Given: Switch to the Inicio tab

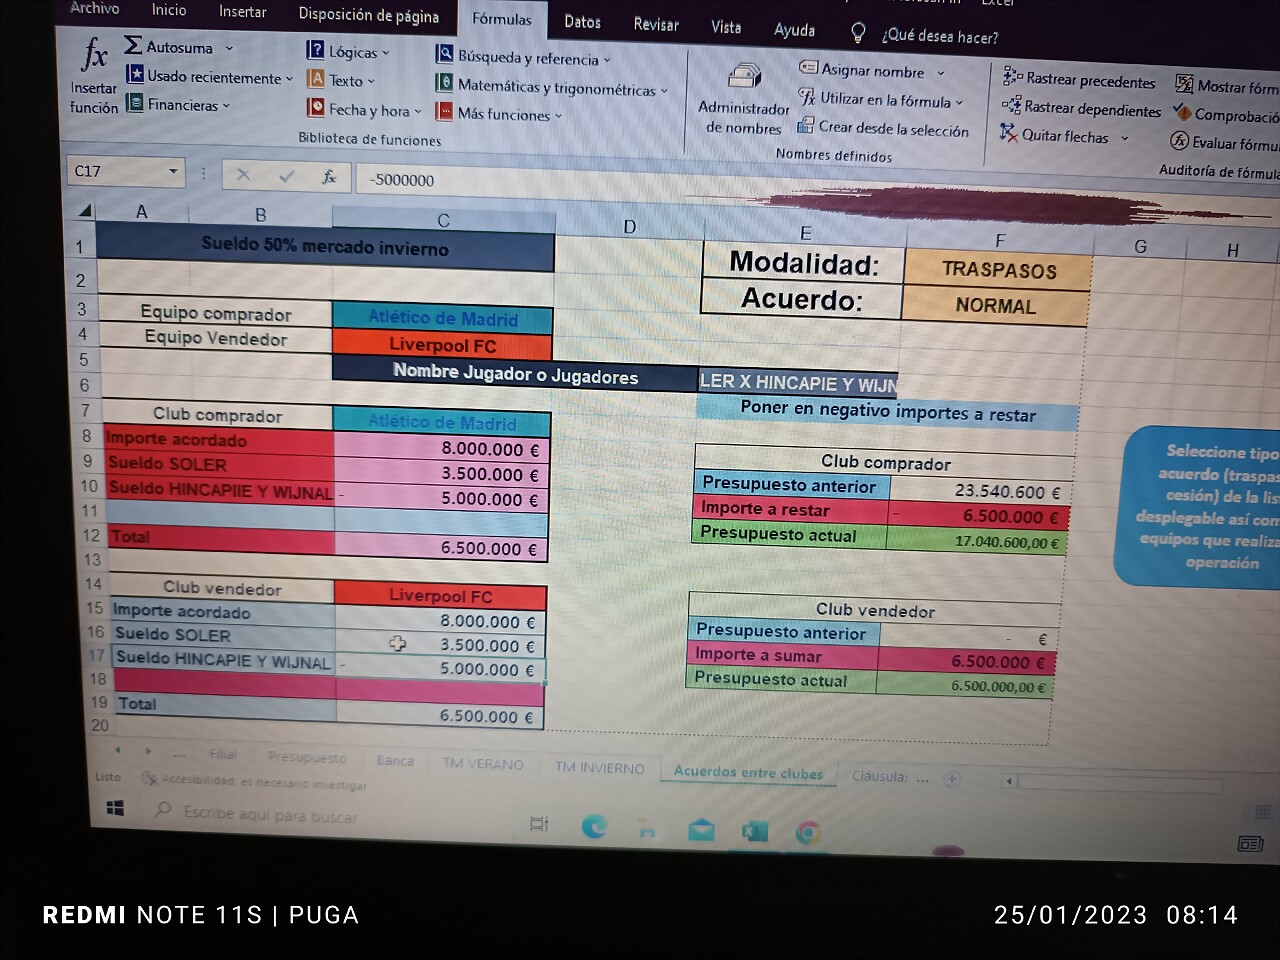Looking at the screenshot, I should (169, 10).
